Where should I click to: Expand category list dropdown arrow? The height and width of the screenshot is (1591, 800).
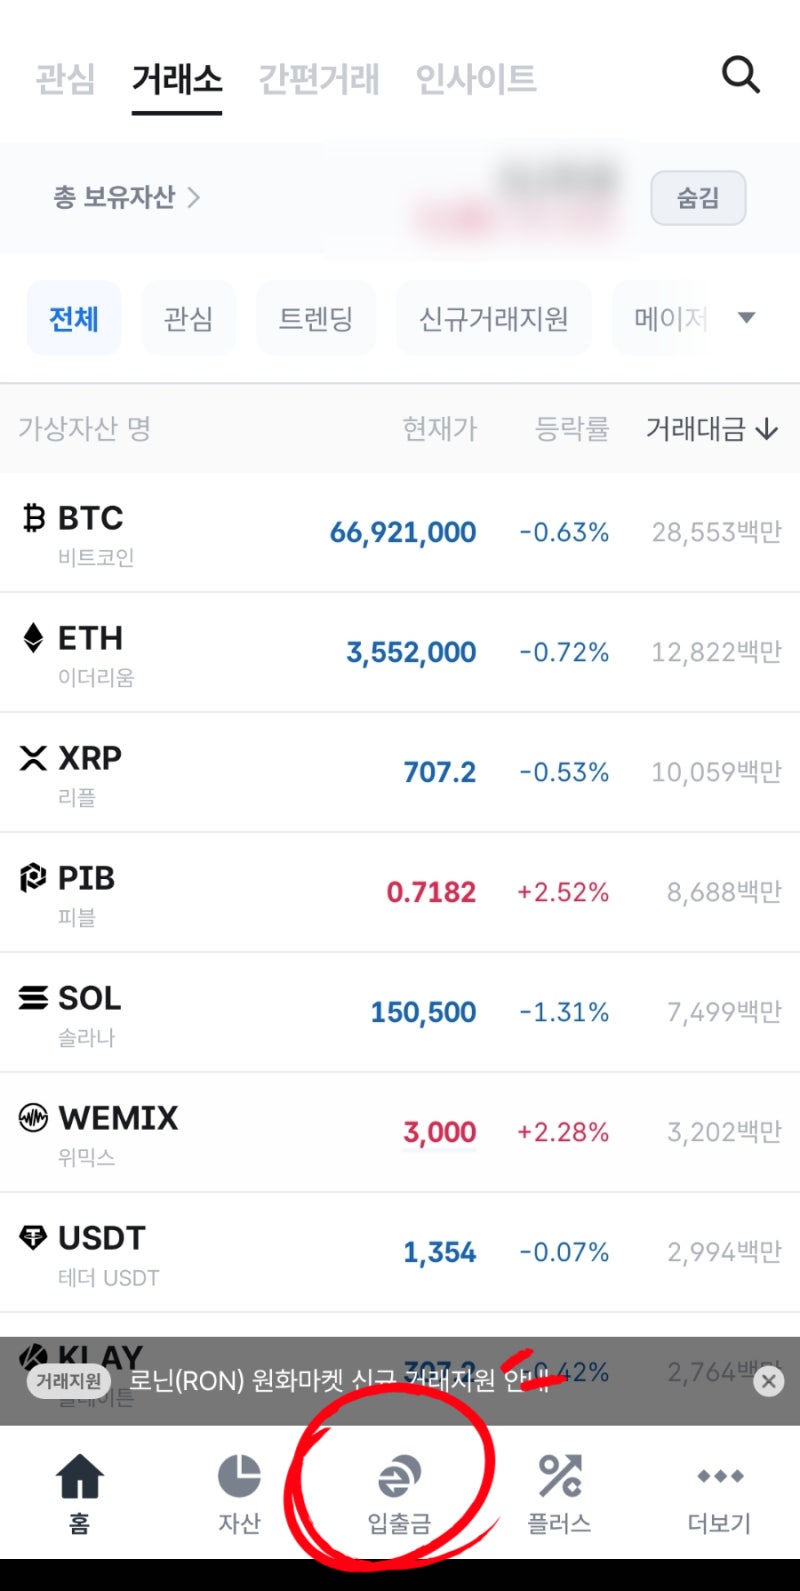click(746, 318)
